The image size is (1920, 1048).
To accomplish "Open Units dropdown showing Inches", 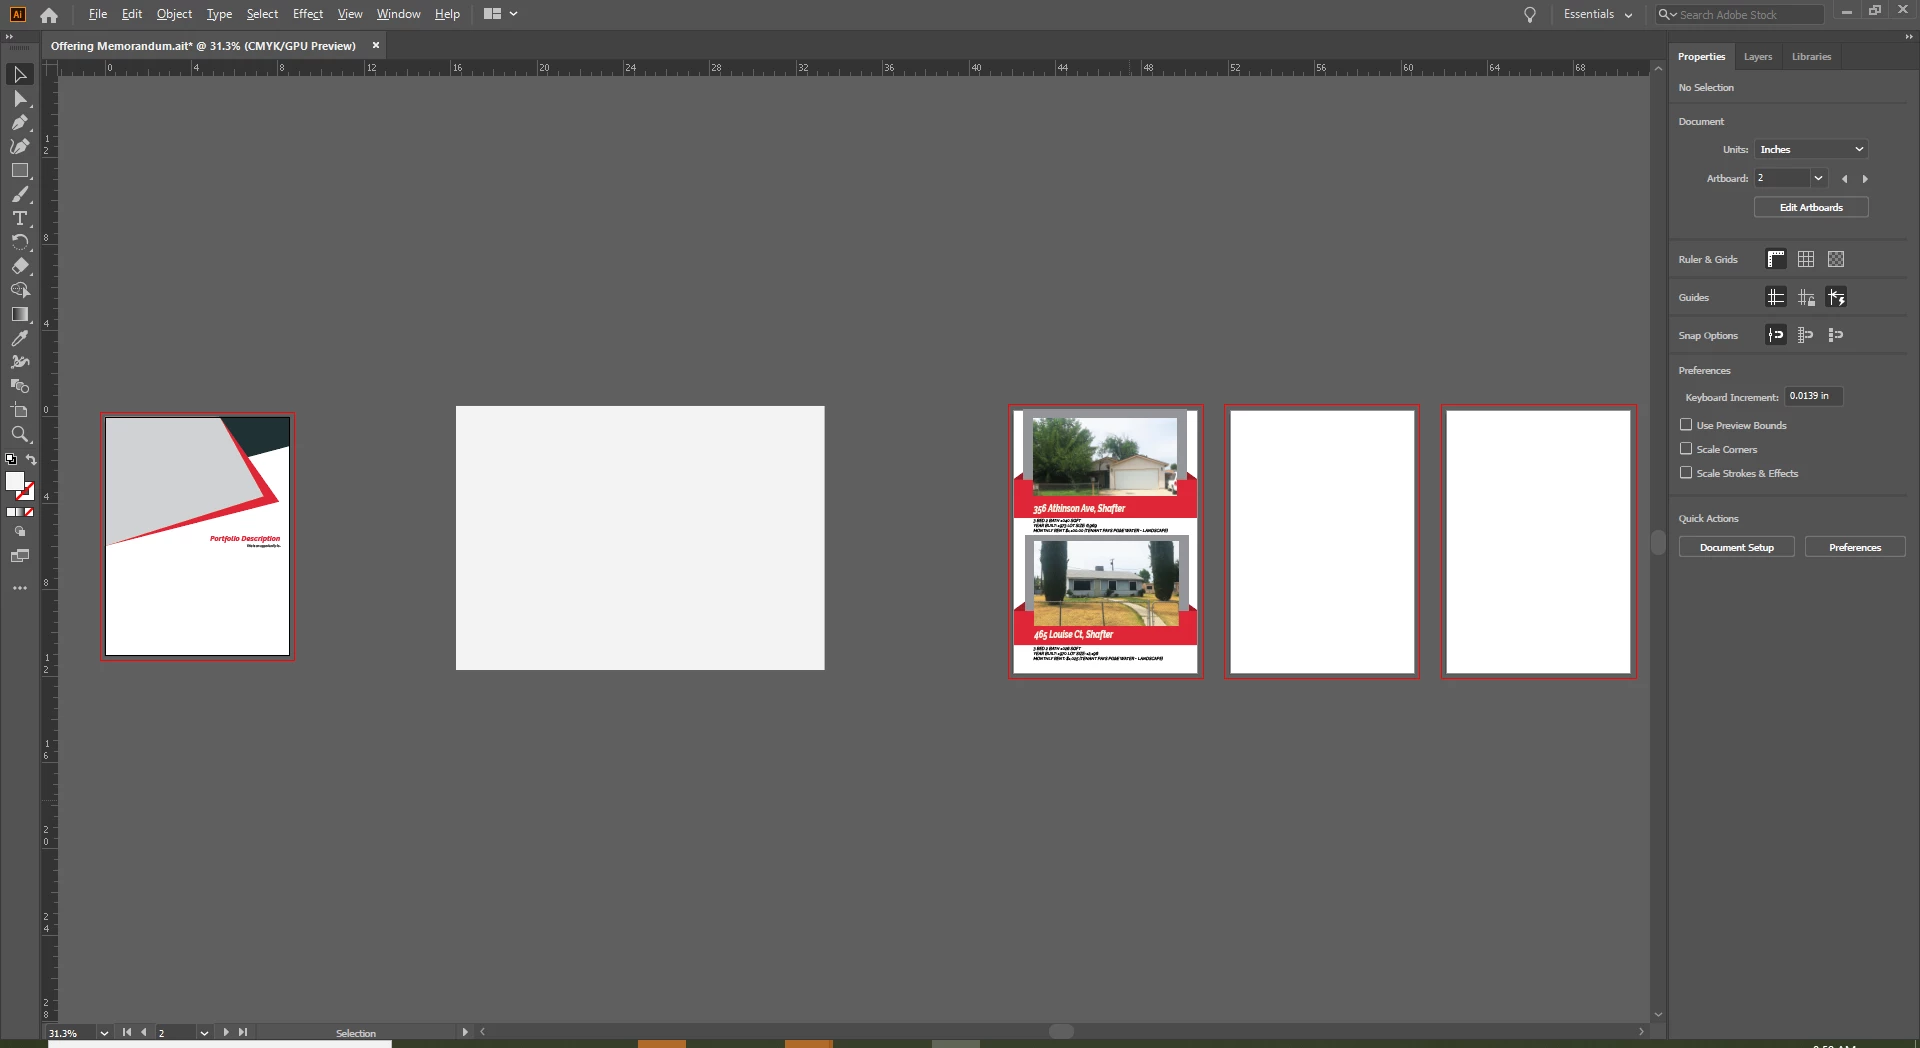I will [x=1811, y=150].
